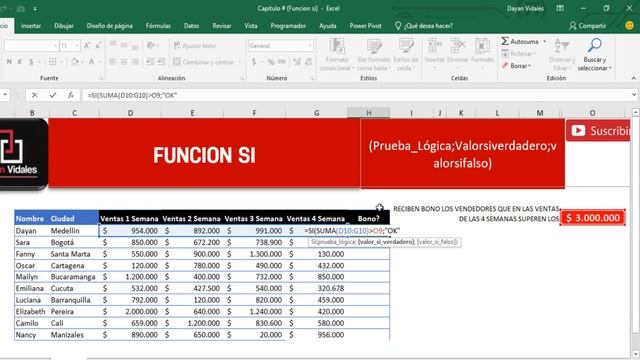Open the Programador tab
Screen dimensions: 640x360
click(x=288, y=26)
